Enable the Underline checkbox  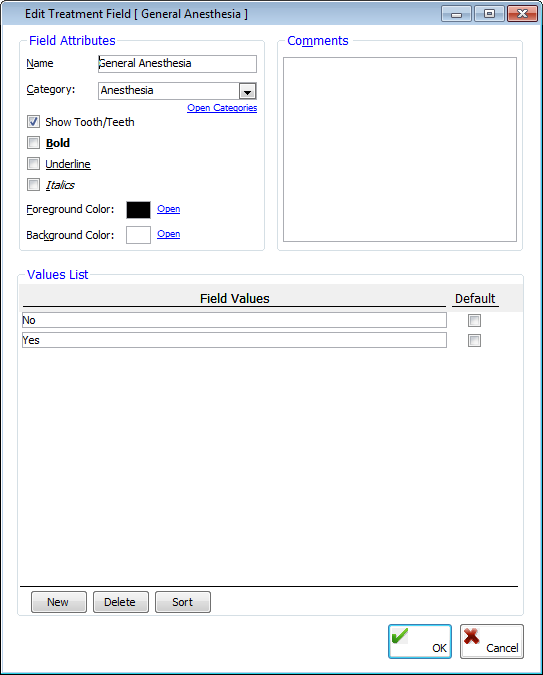33,164
